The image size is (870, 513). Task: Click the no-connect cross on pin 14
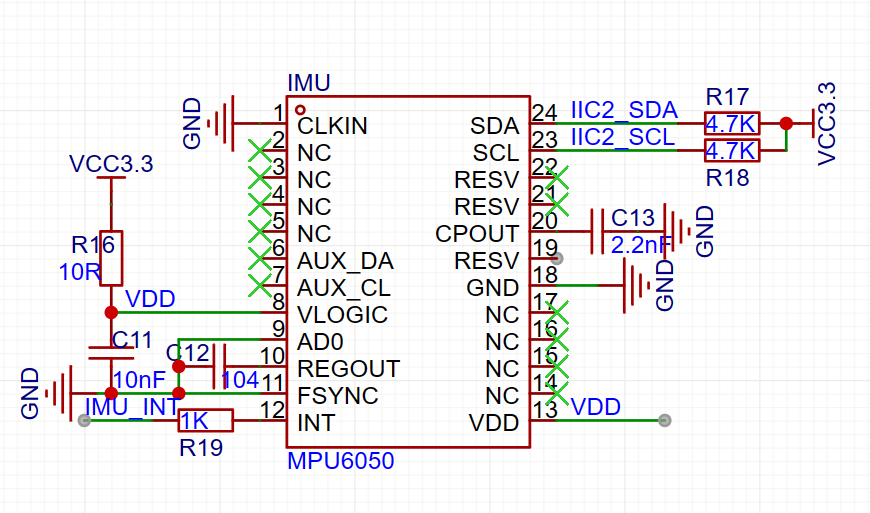(x=557, y=394)
